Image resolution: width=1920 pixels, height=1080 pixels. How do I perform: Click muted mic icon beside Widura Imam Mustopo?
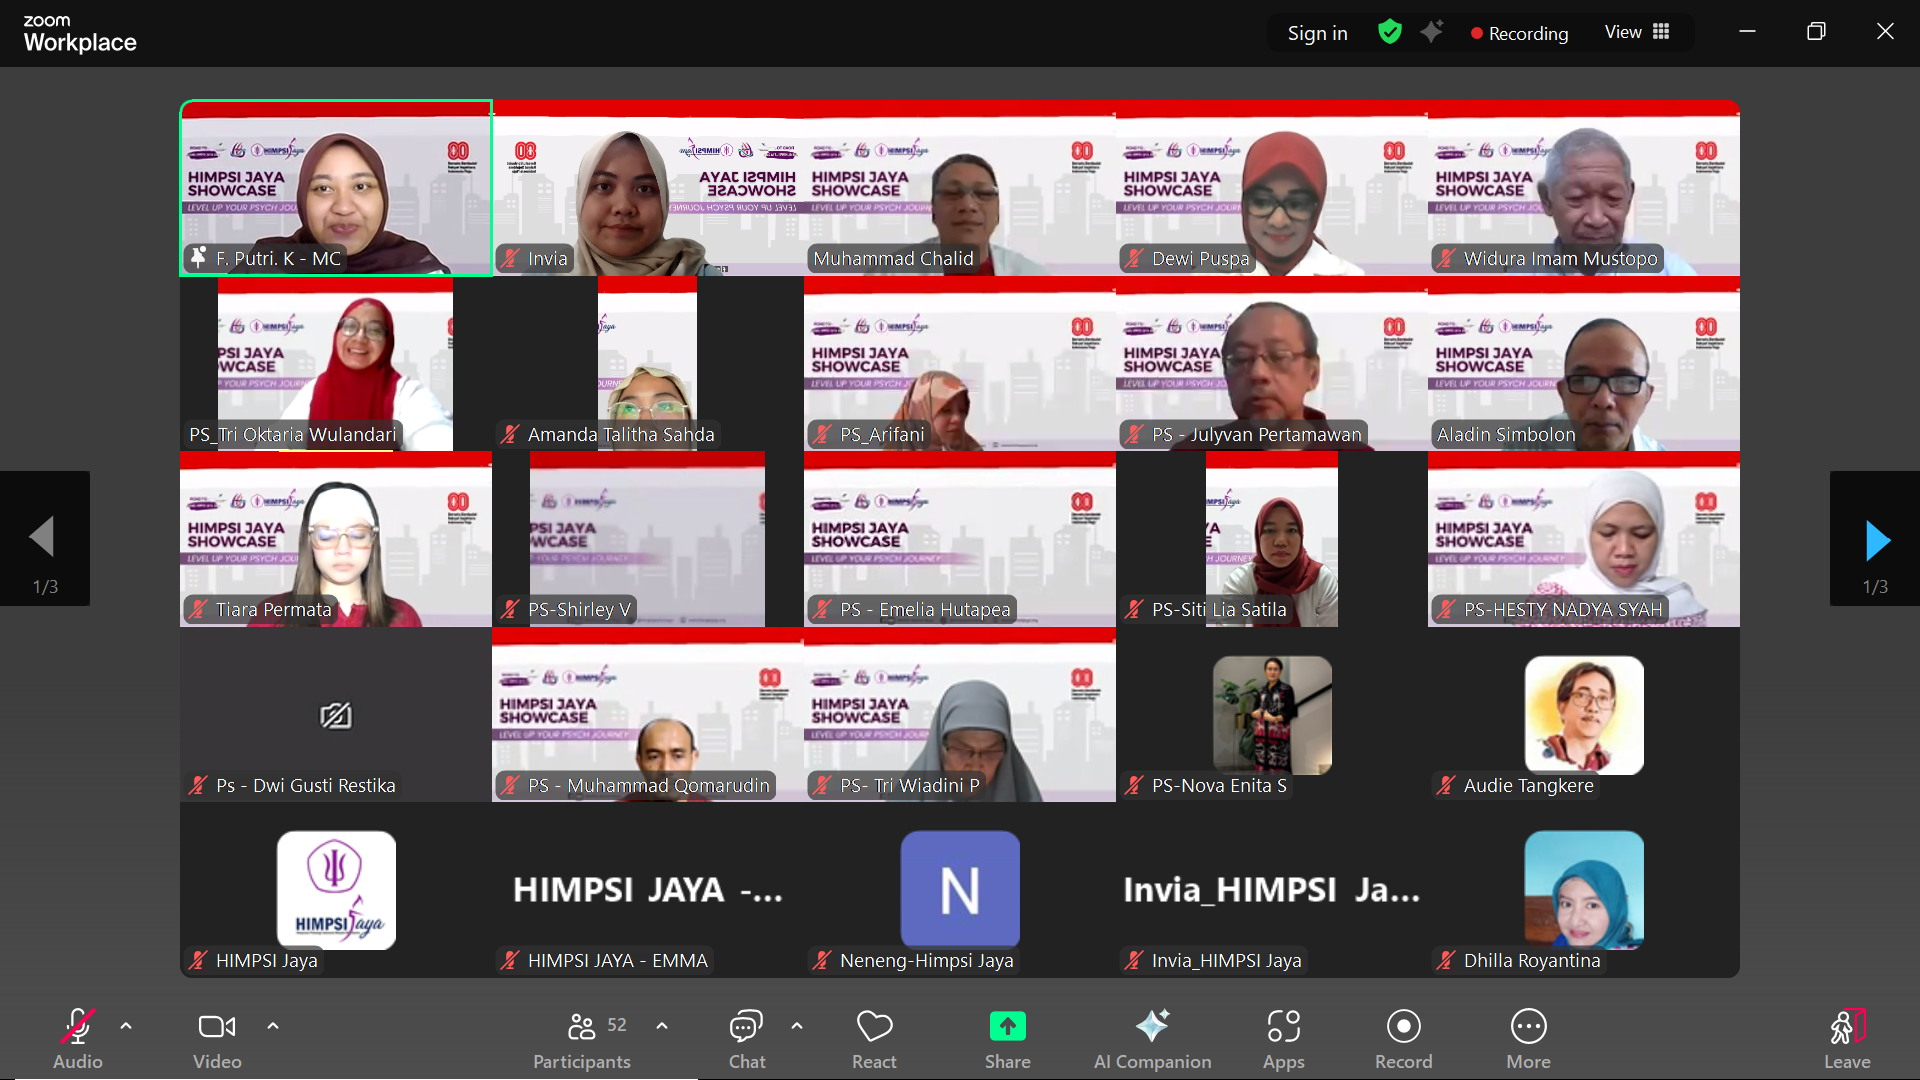click(x=1446, y=259)
